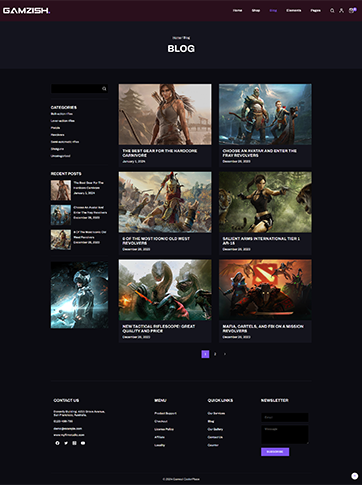
Task: Open the shopping cart icon
Action: click(x=351, y=11)
